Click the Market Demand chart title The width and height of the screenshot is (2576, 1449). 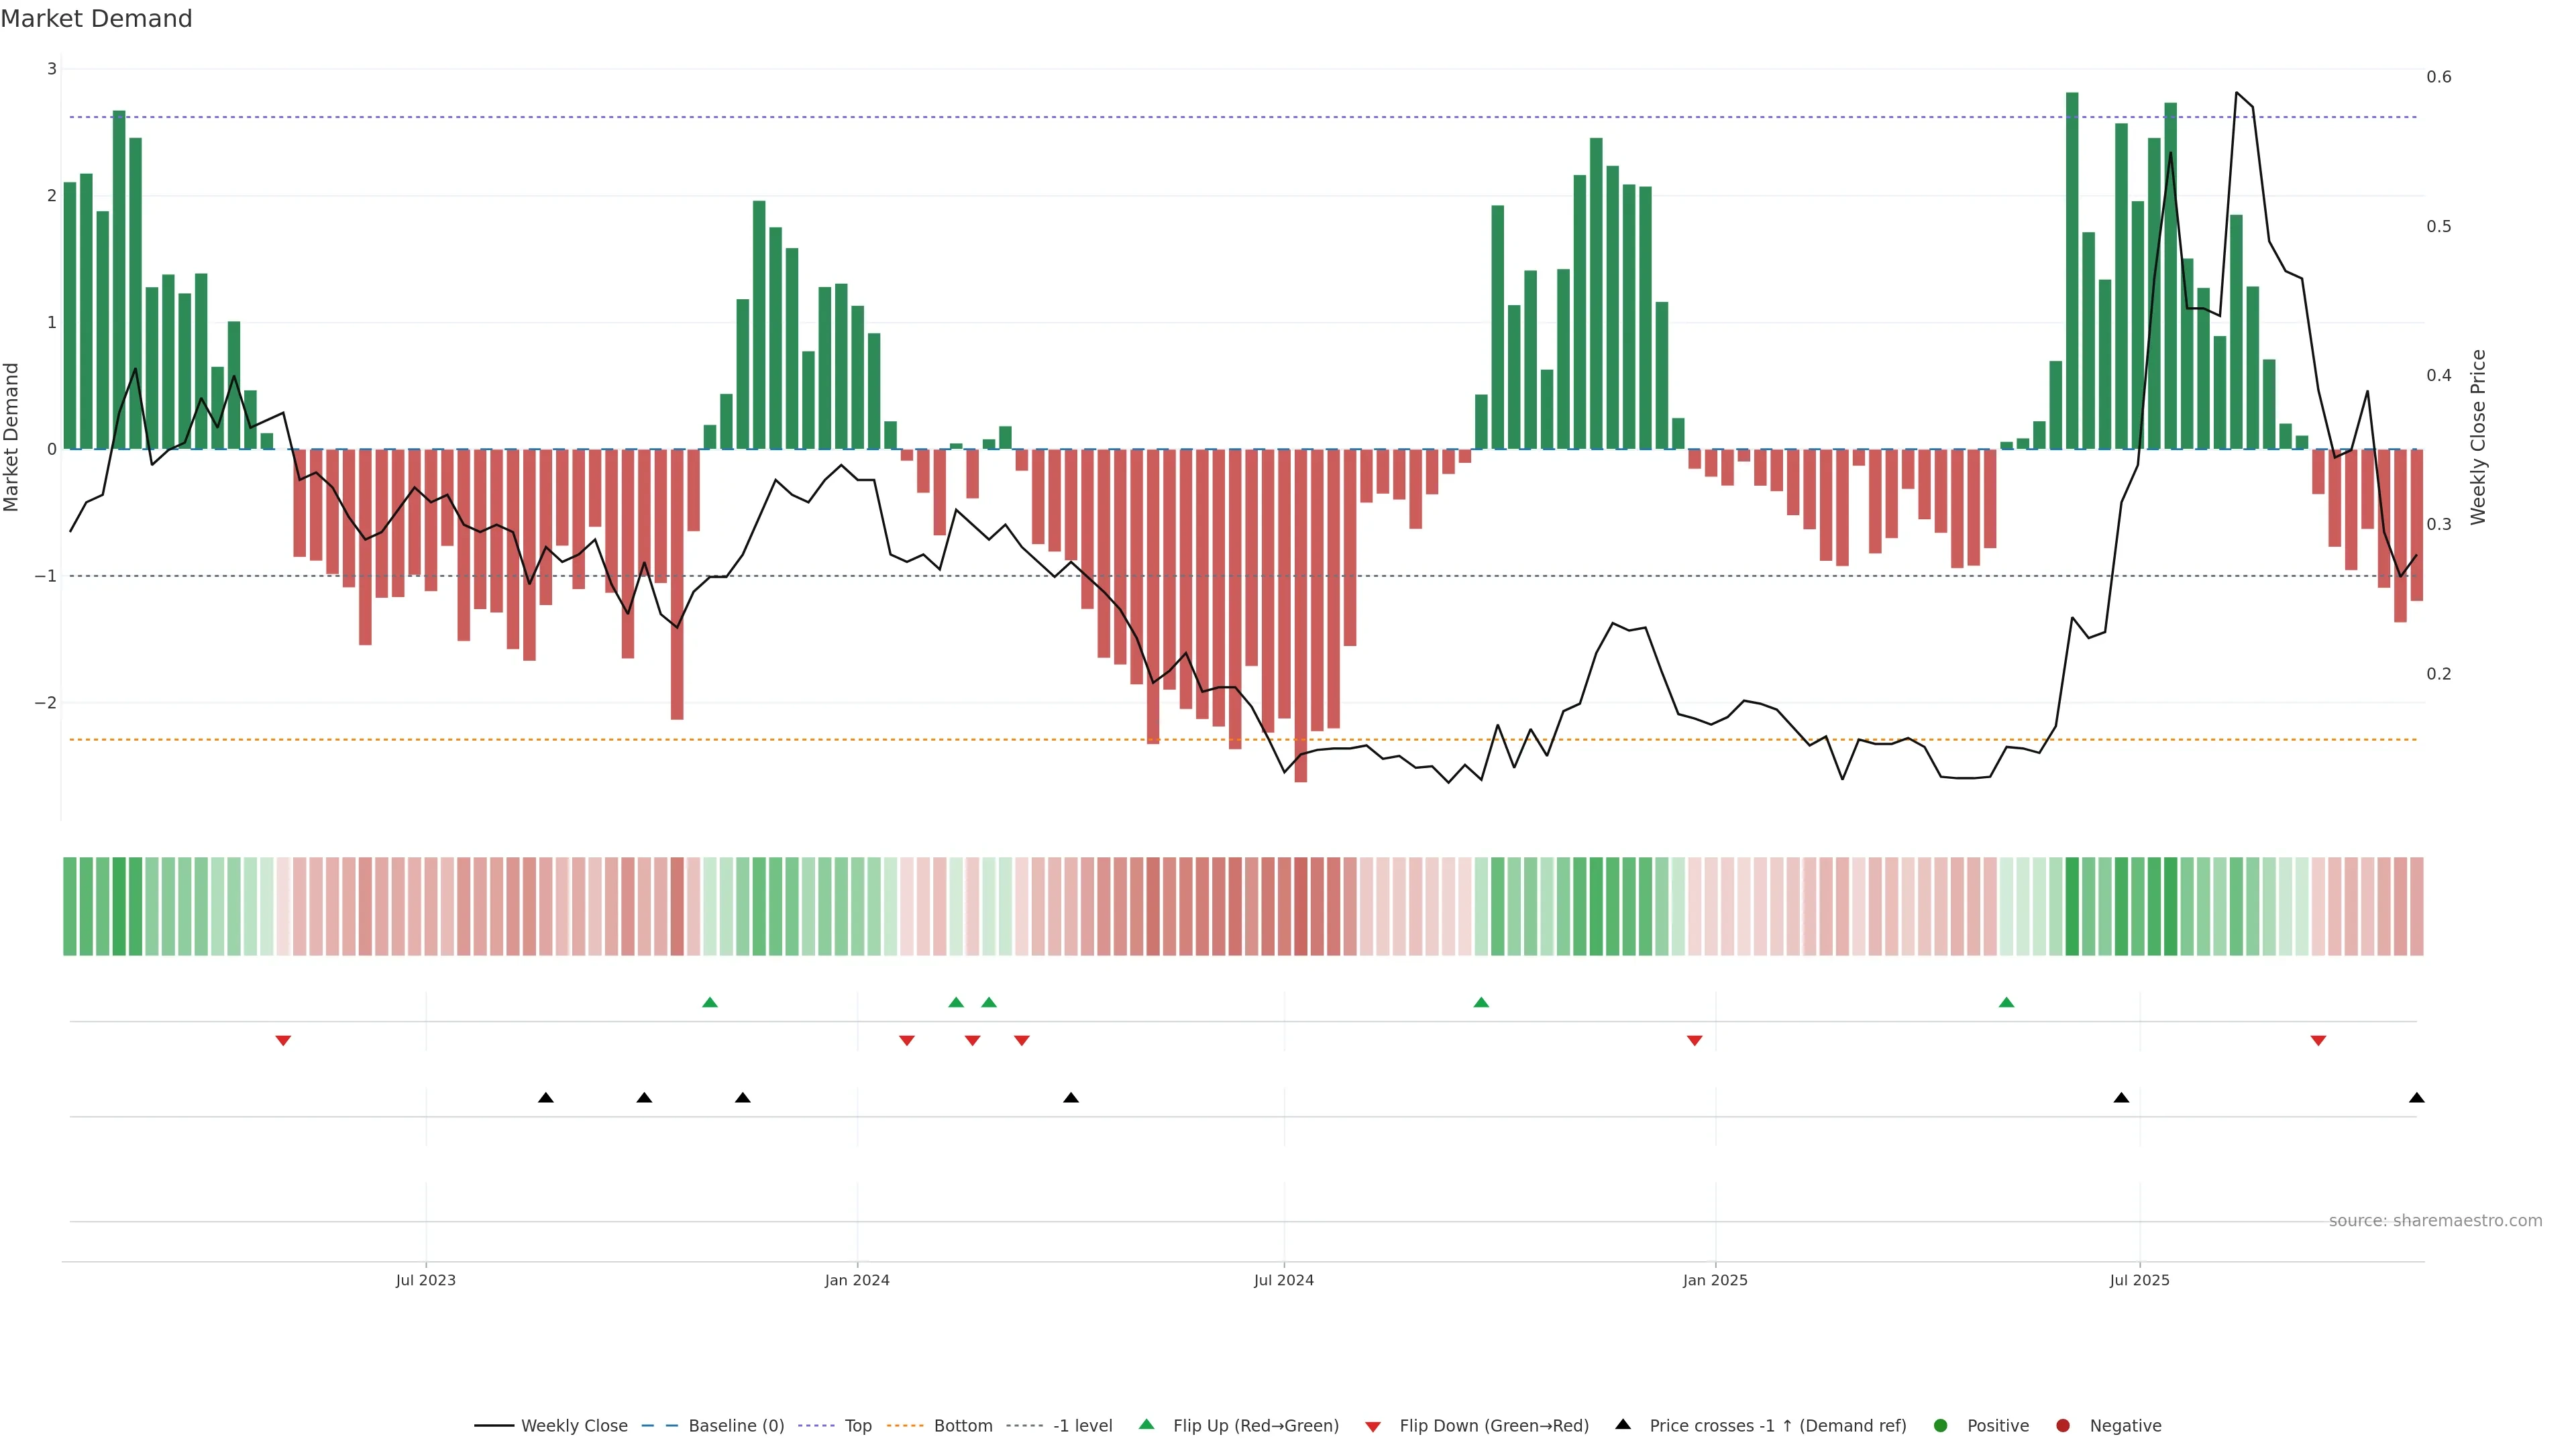click(x=96, y=19)
